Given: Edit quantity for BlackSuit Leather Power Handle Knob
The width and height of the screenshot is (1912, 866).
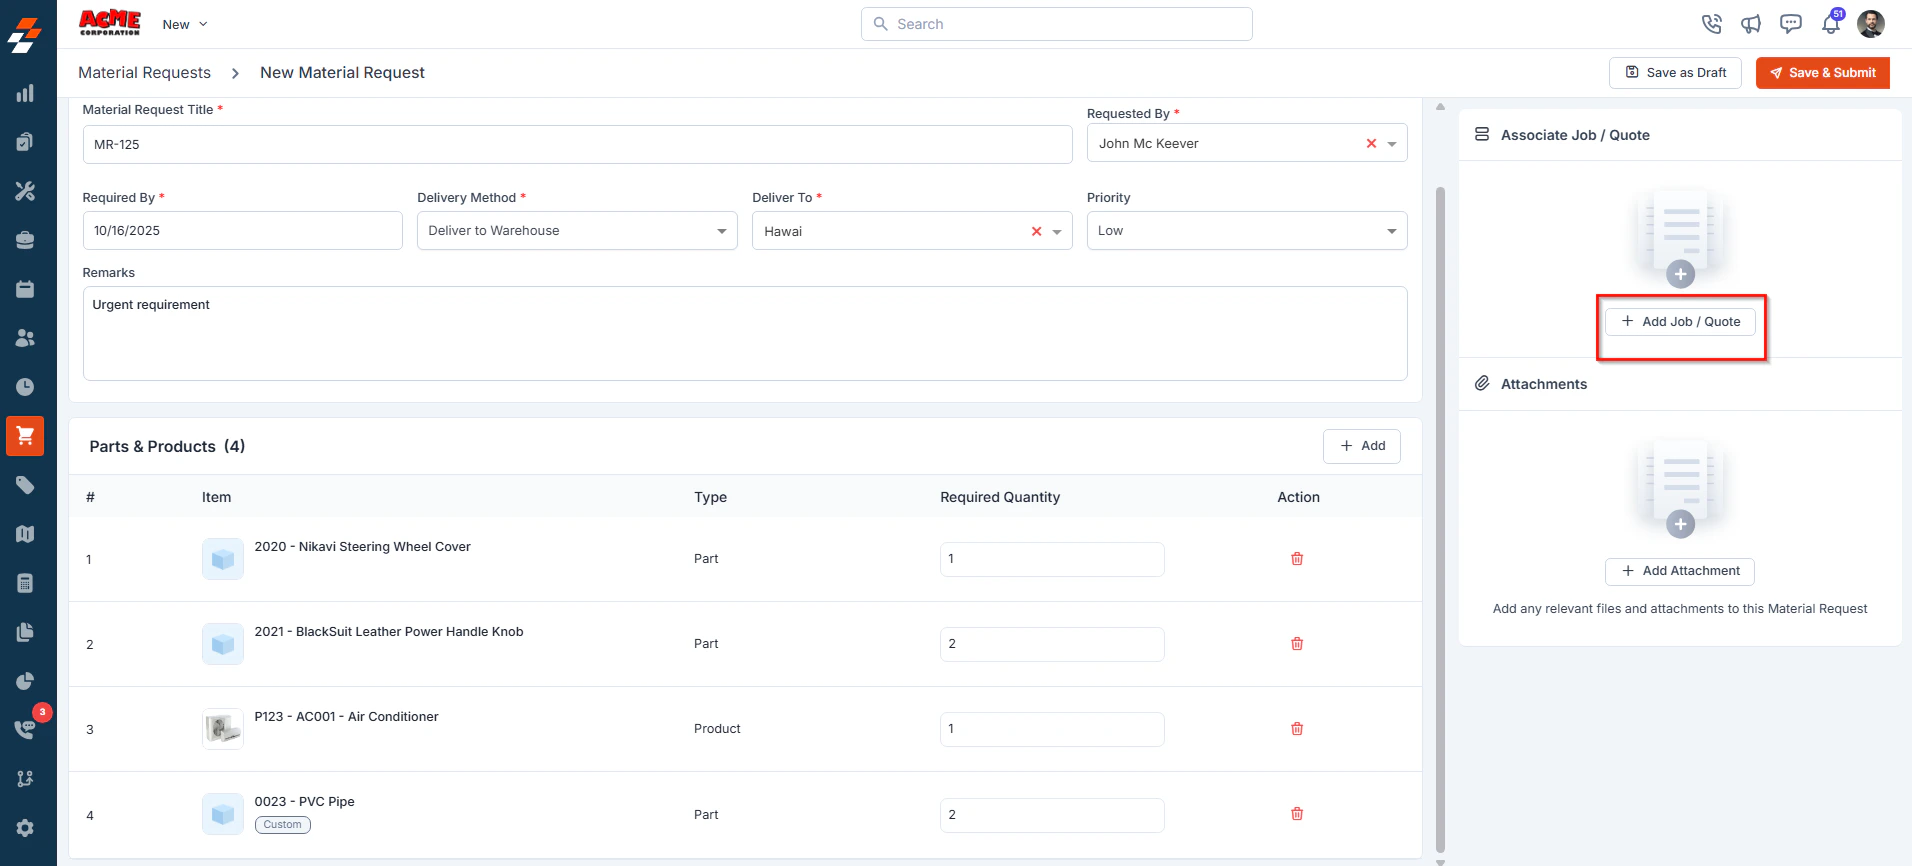Looking at the screenshot, I should pyautogui.click(x=1052, y=644).
